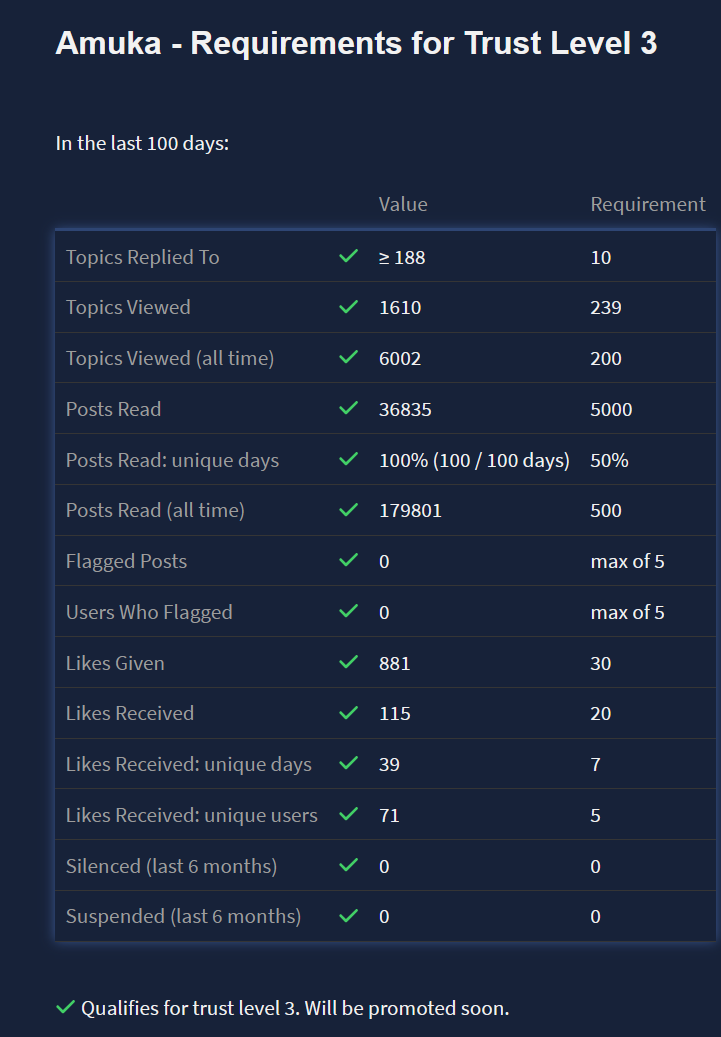The width and height of the screenshot is (721, 1037).
Task: Click the 'Likes Received: unique users' label
Action: pos(191,815)
